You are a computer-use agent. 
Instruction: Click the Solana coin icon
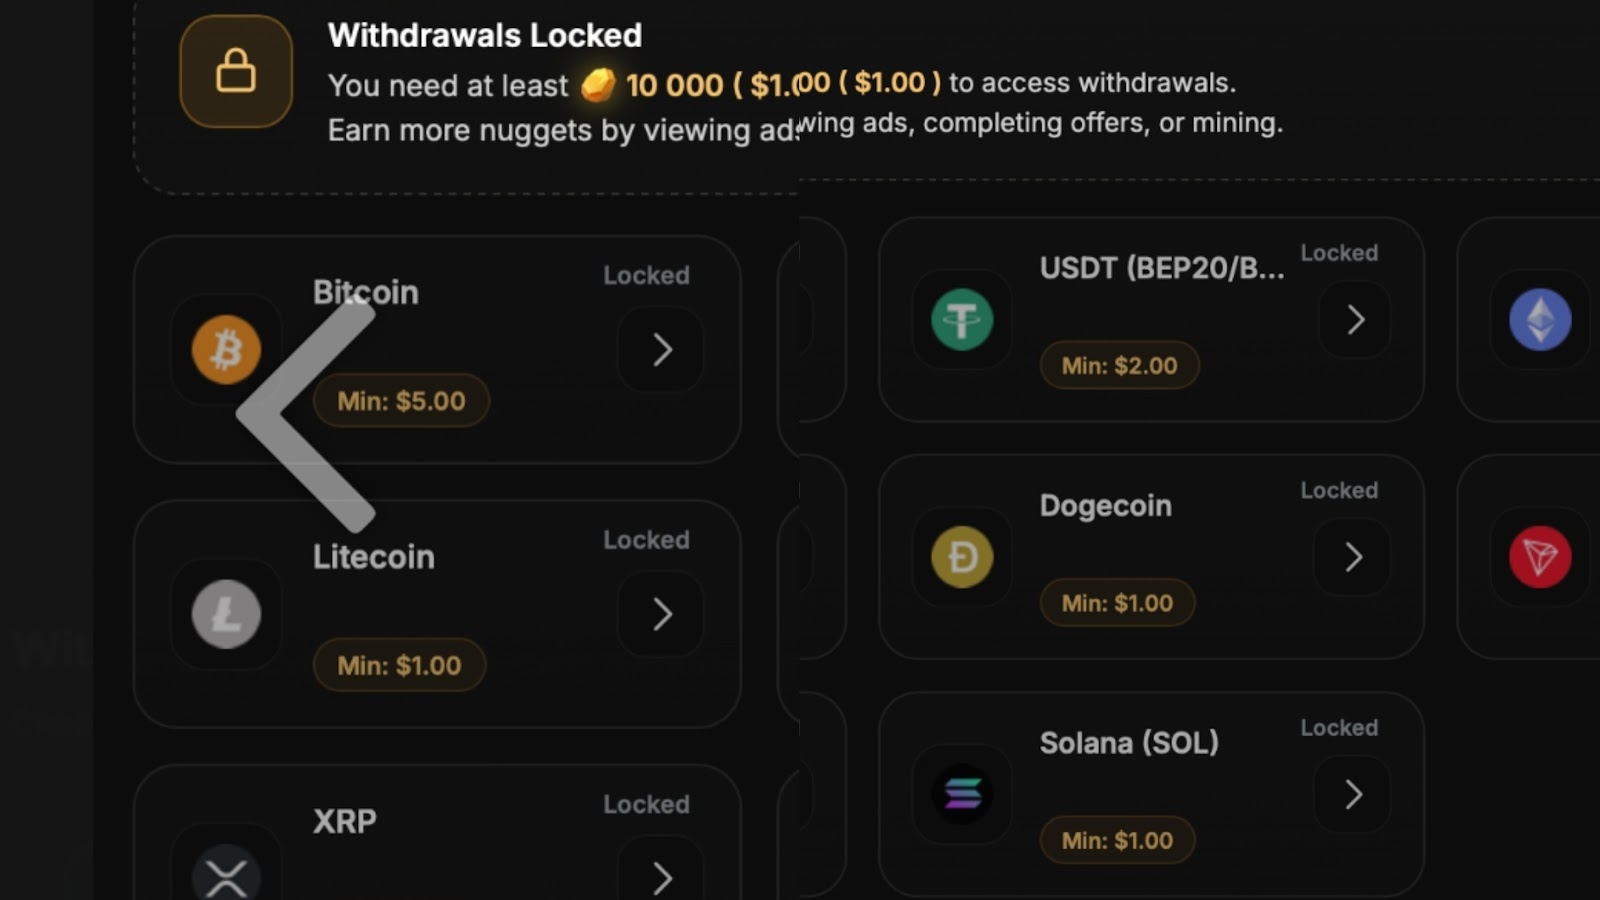pos(962,794)
